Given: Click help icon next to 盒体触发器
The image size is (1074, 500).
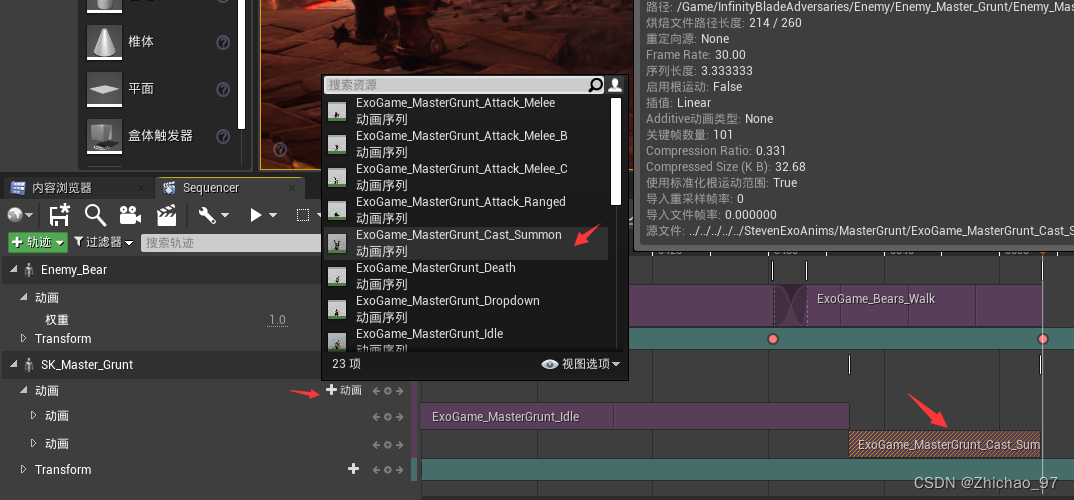Looking at the screenshot, I should [223, 136].
